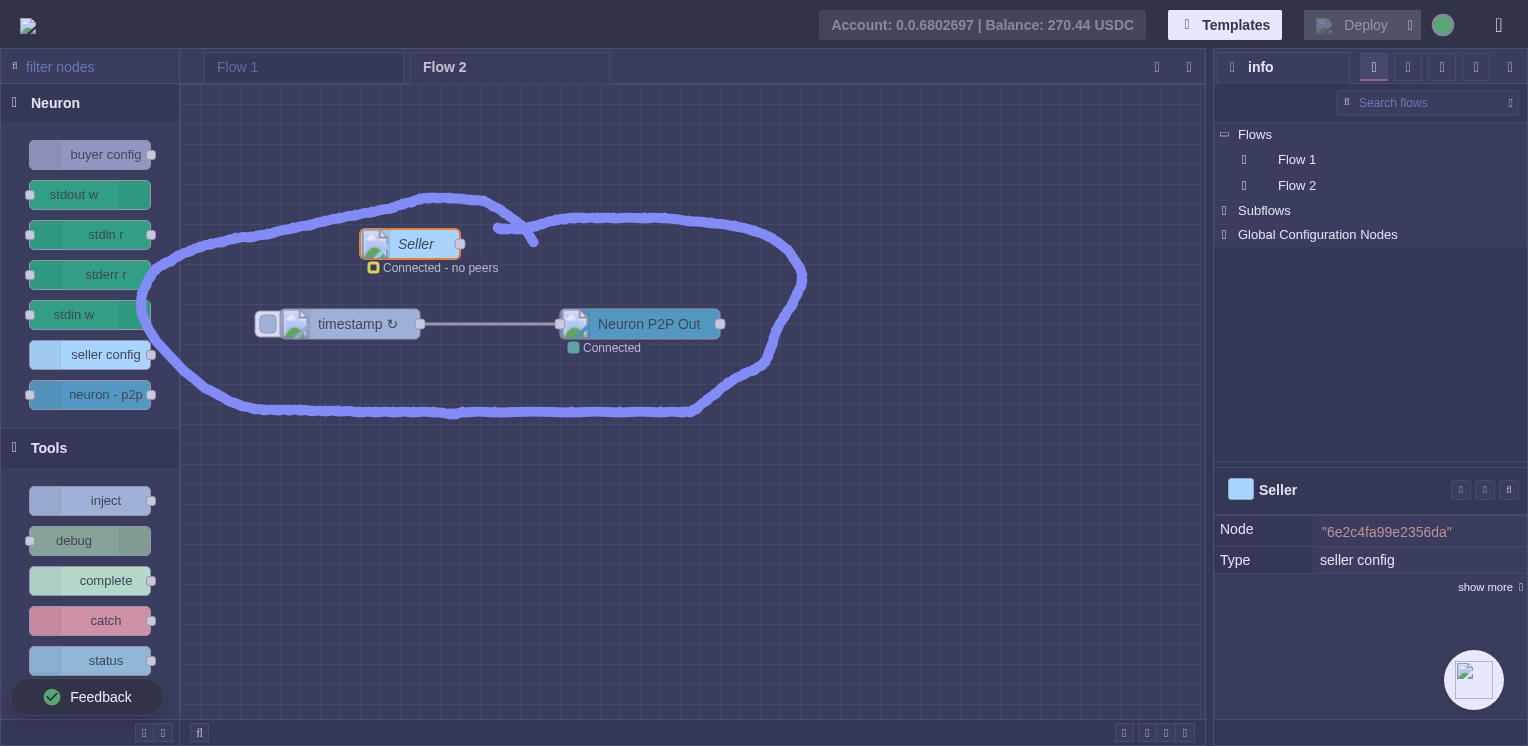This screenshot has height=746, width=1528.
Task: Collapse all palette categories
Action: [x=144, y=733]
